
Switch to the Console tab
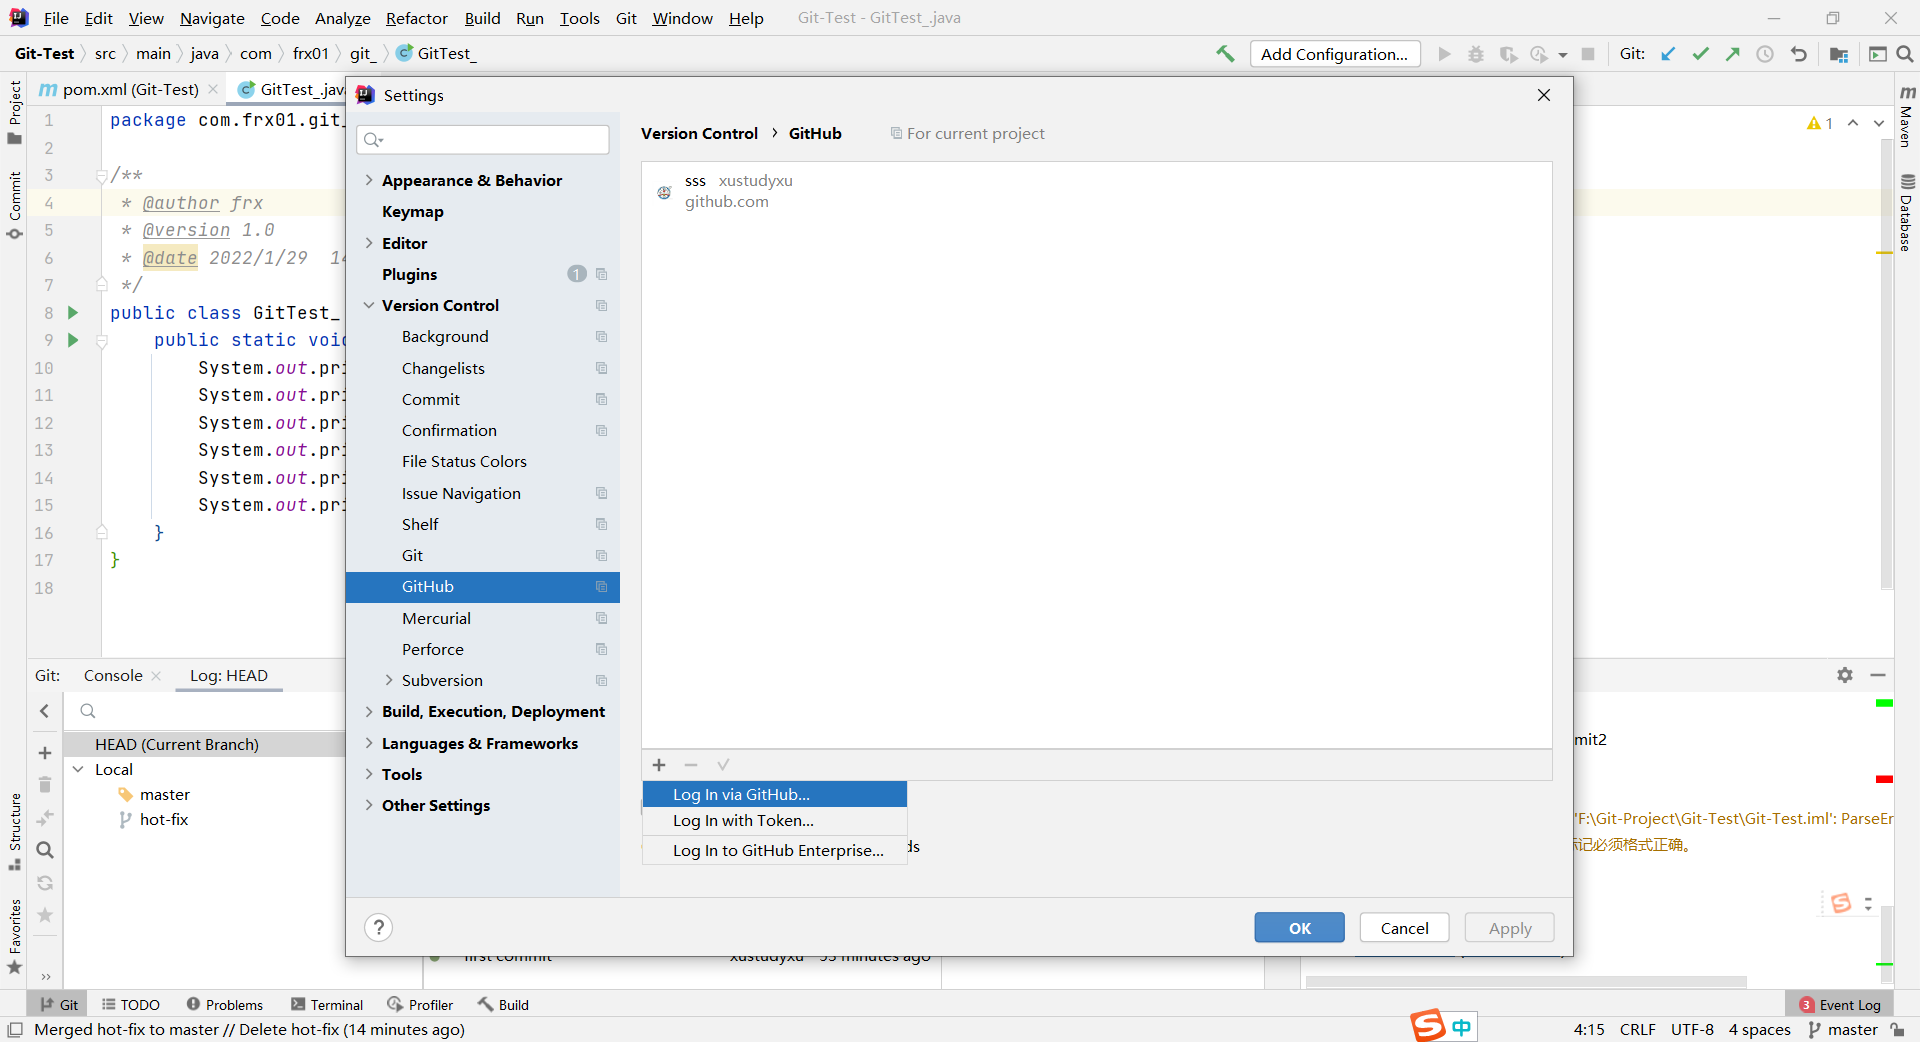pyautogui.click(x=113, y=675)
